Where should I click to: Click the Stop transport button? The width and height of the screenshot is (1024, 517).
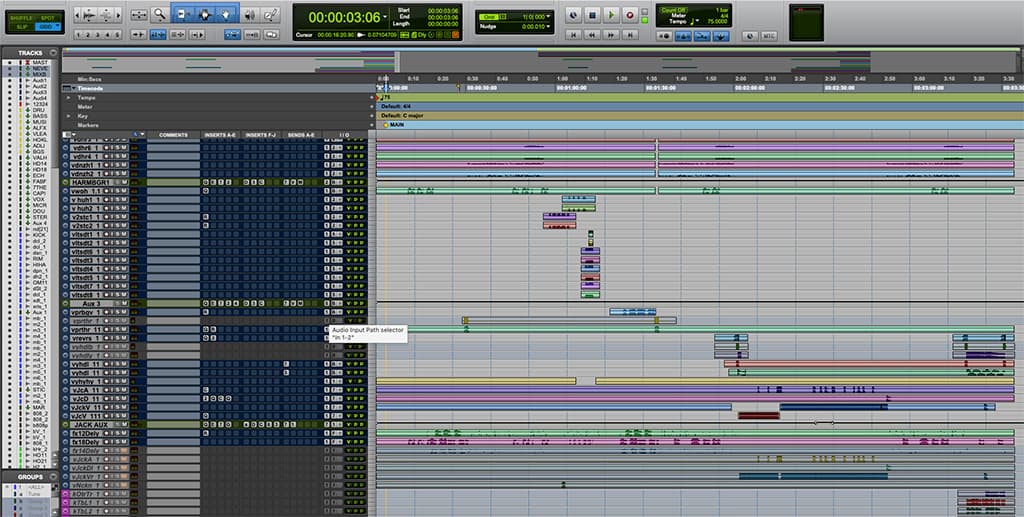click(x=592, y=15)
